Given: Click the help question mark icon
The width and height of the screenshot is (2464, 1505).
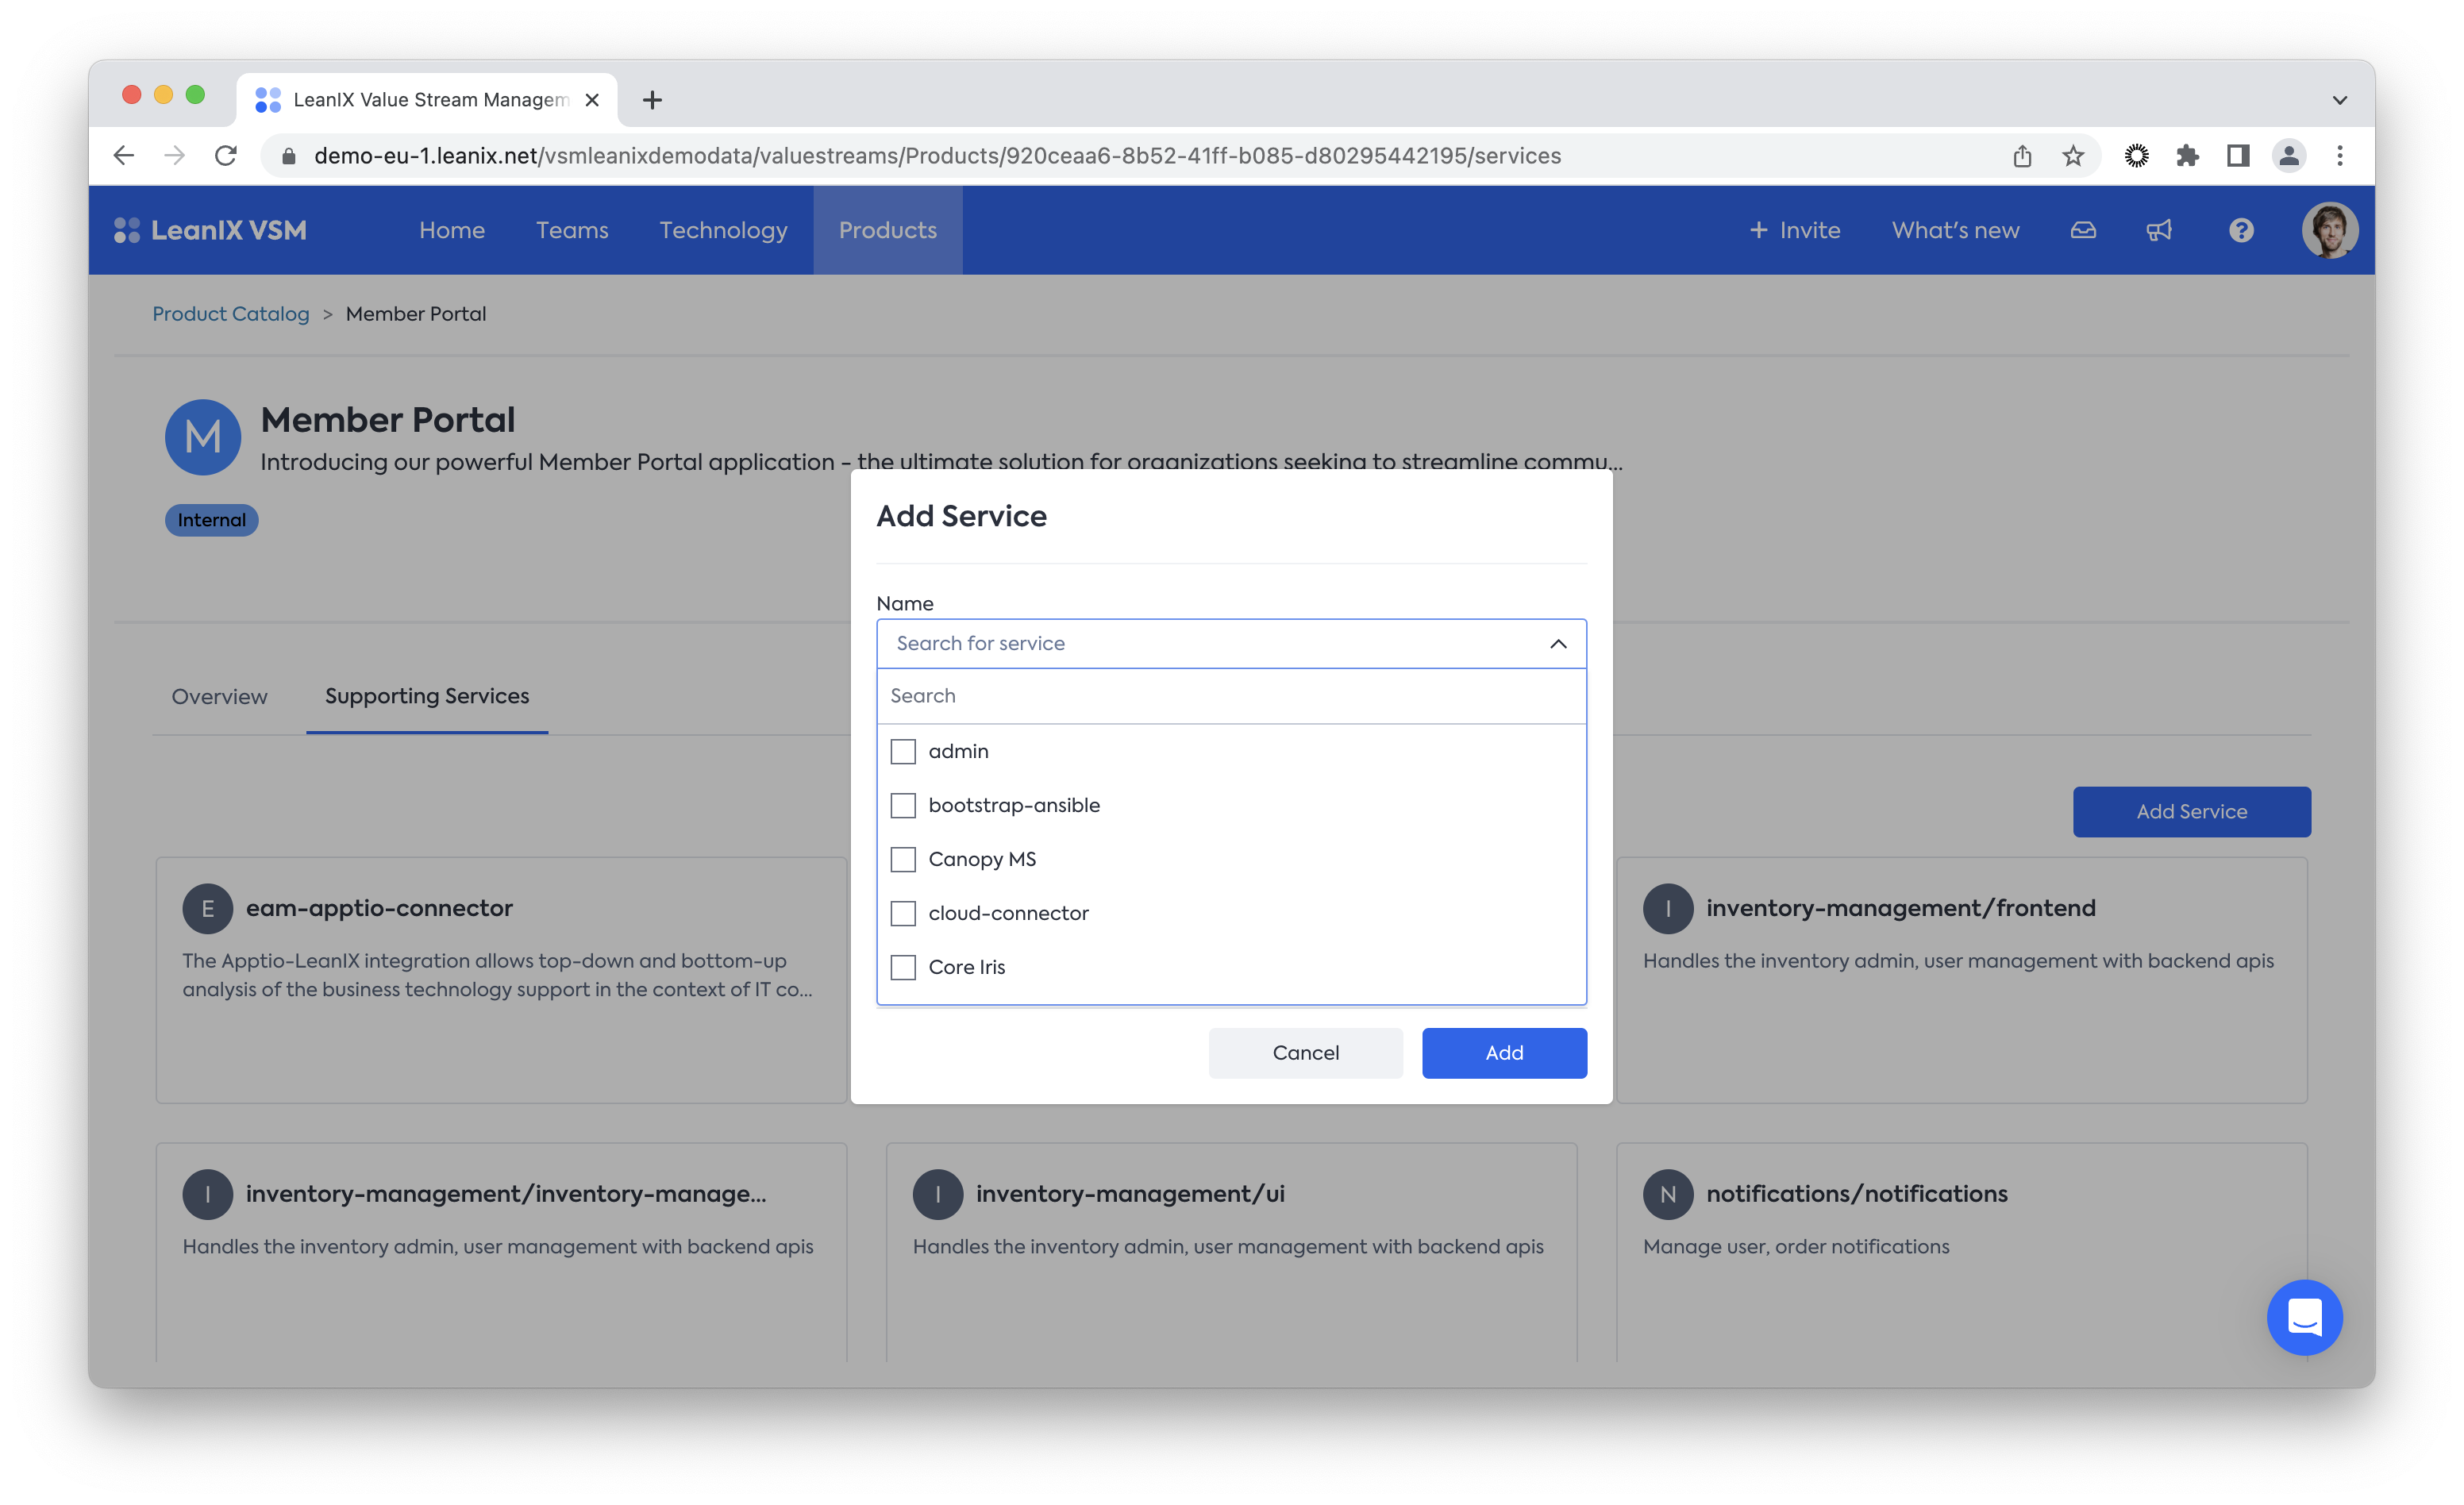Looking at the screenshot, I should [2241, 230].
